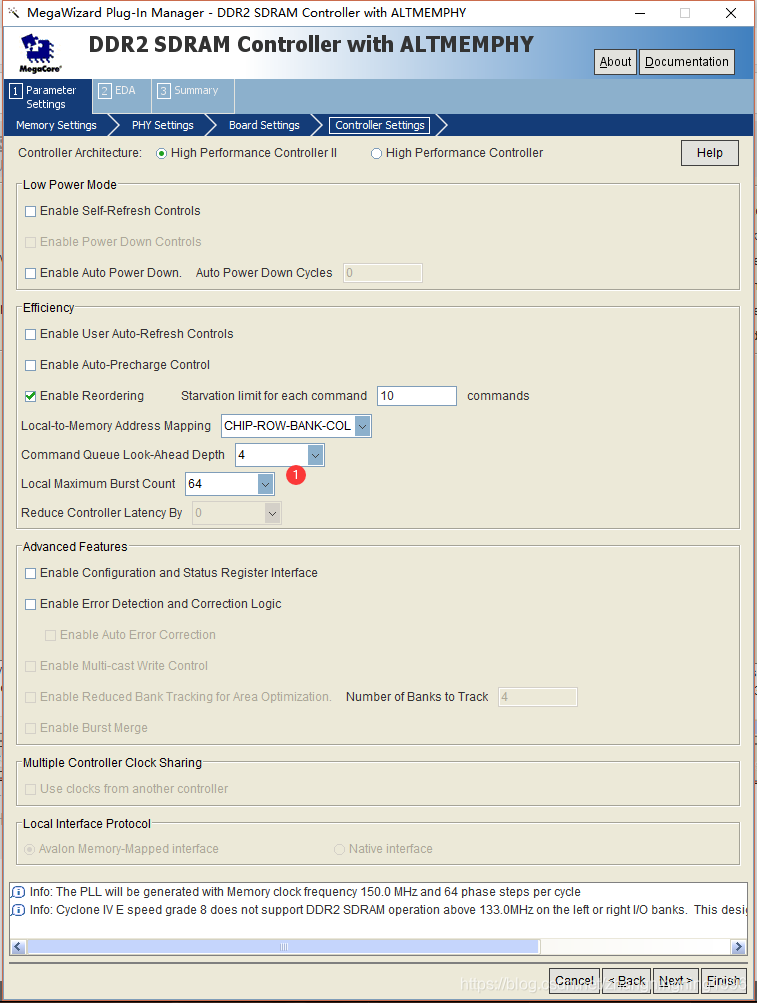757x1003 pixels.
Task: Click Enable Reduced Bank Tracking checkbox
Action: [30, 697]
